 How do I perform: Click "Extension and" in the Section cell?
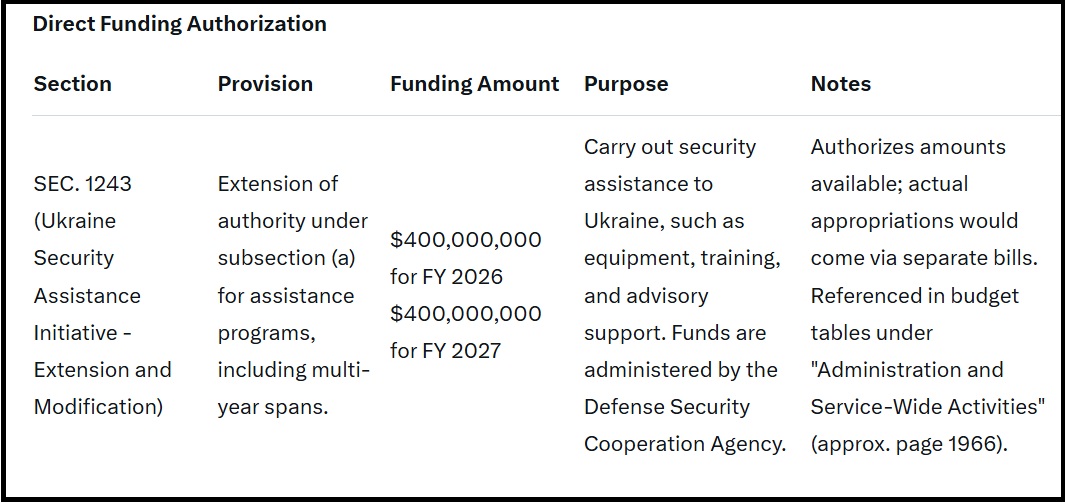[x=103, y=370]
